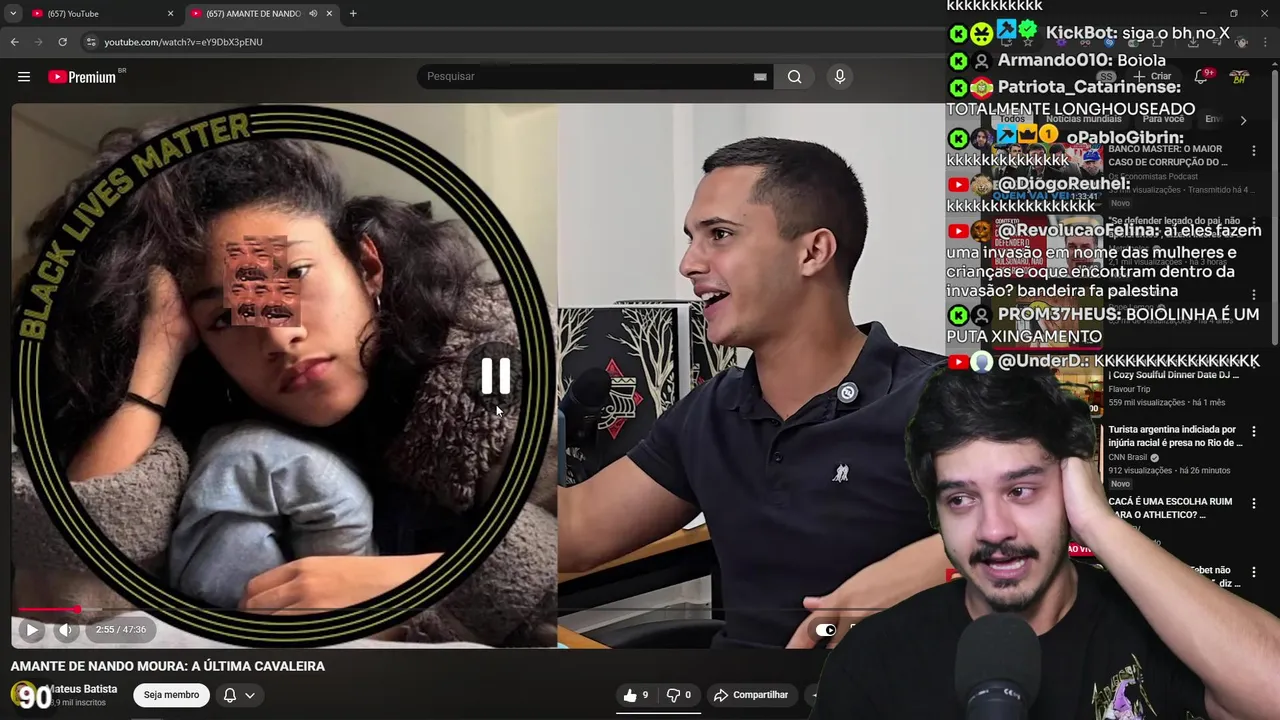View site information icon in address bar
This screenshot has height=720, width=1280.
91,42
